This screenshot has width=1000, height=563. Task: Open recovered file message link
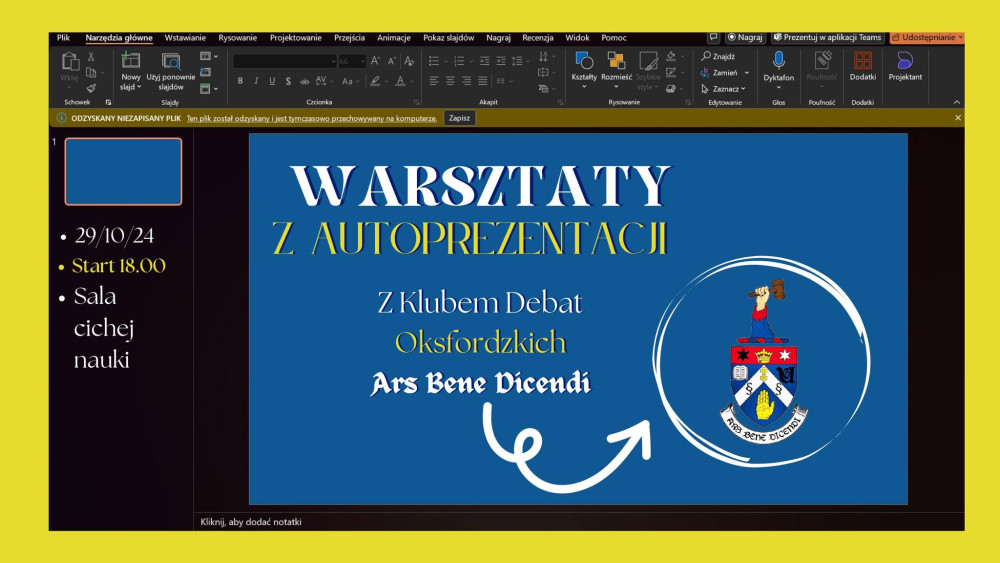pyautogui.click(x=312, y=118)
